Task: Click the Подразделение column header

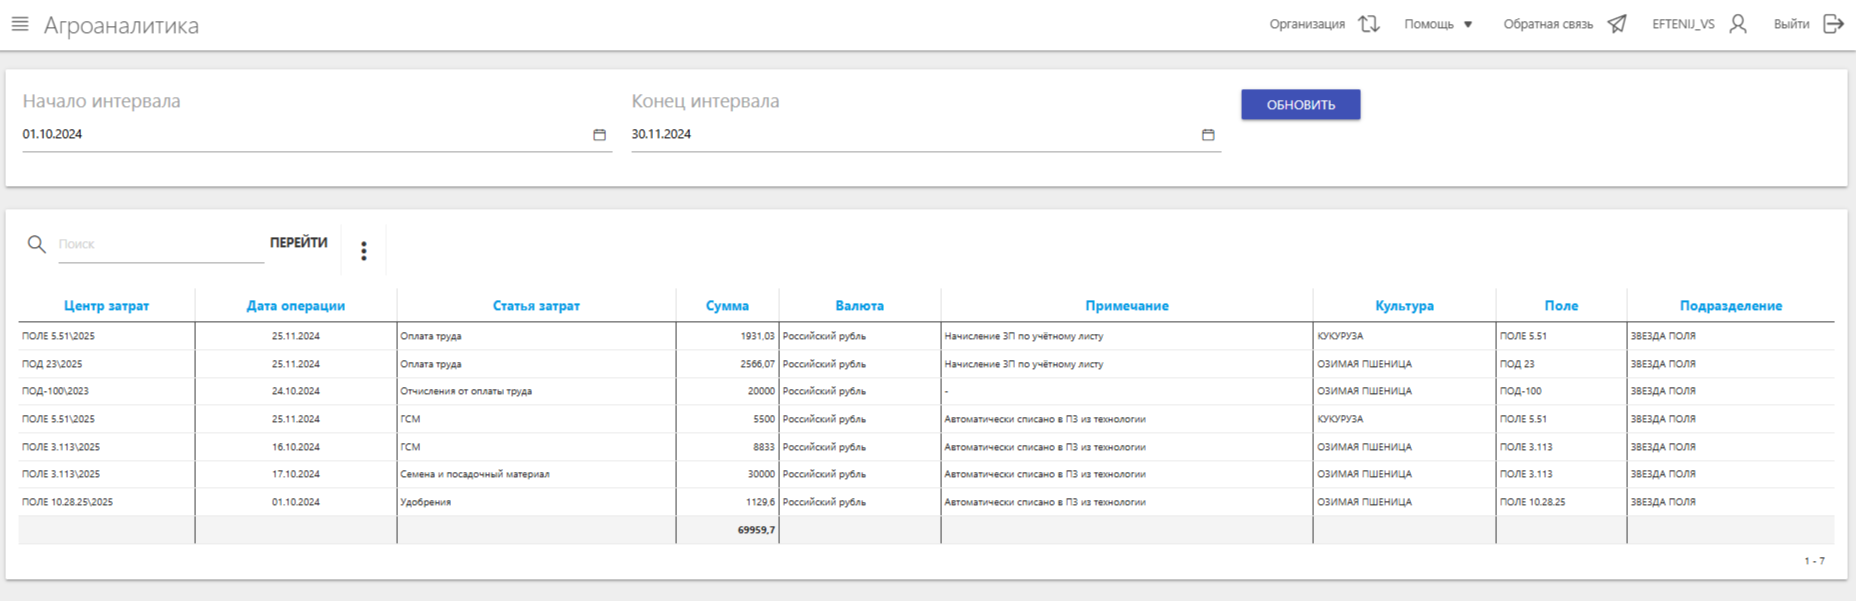Action: (x=1730, y=306)
